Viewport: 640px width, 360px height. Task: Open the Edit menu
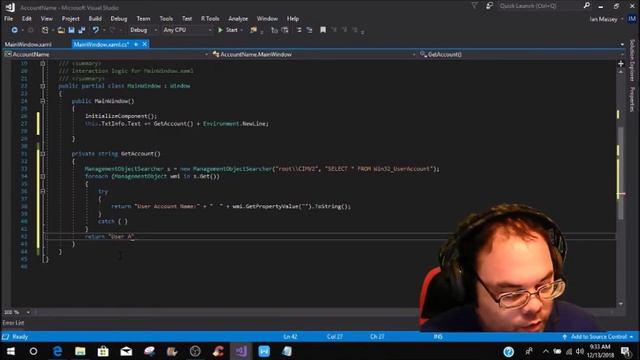click(27, 19)
